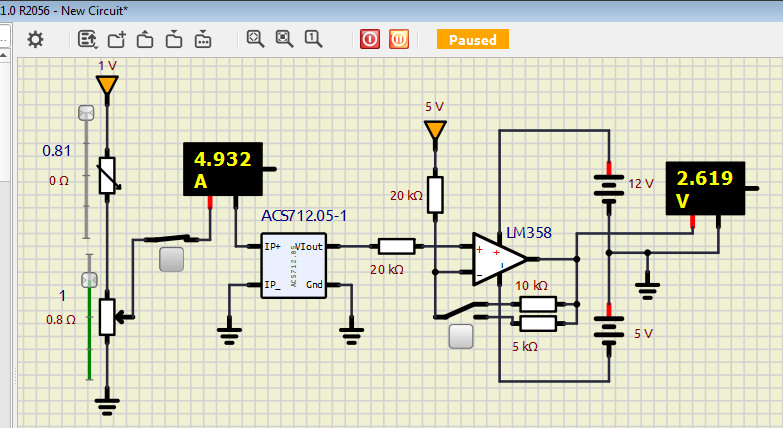
Task: Click the zoom to selection icon
Action: coord(284,39)
